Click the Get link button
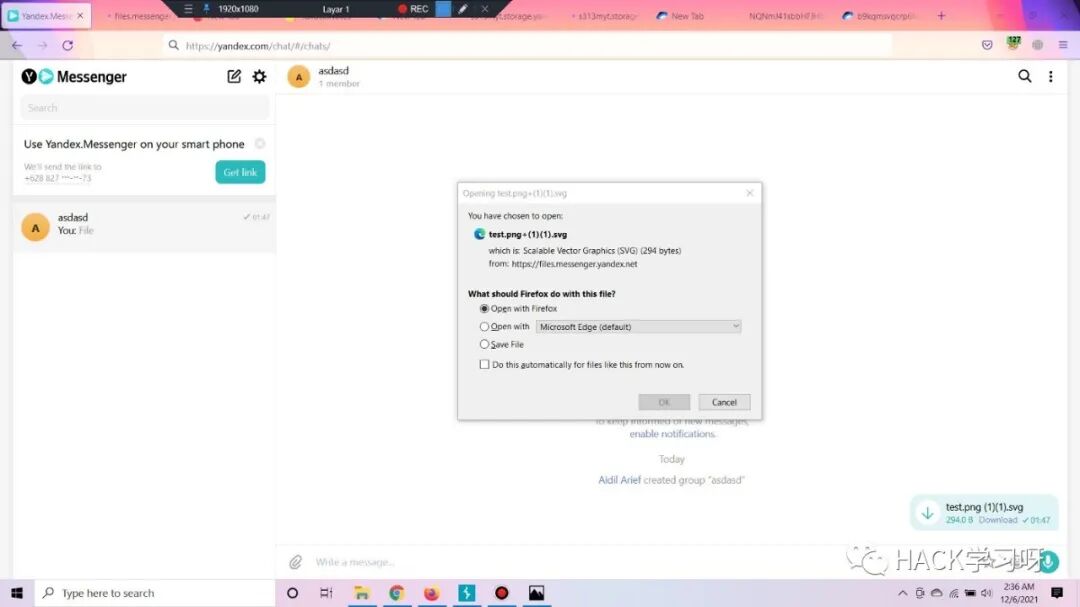This screenshot has width=1080, height=607. (x=240, y=172)
